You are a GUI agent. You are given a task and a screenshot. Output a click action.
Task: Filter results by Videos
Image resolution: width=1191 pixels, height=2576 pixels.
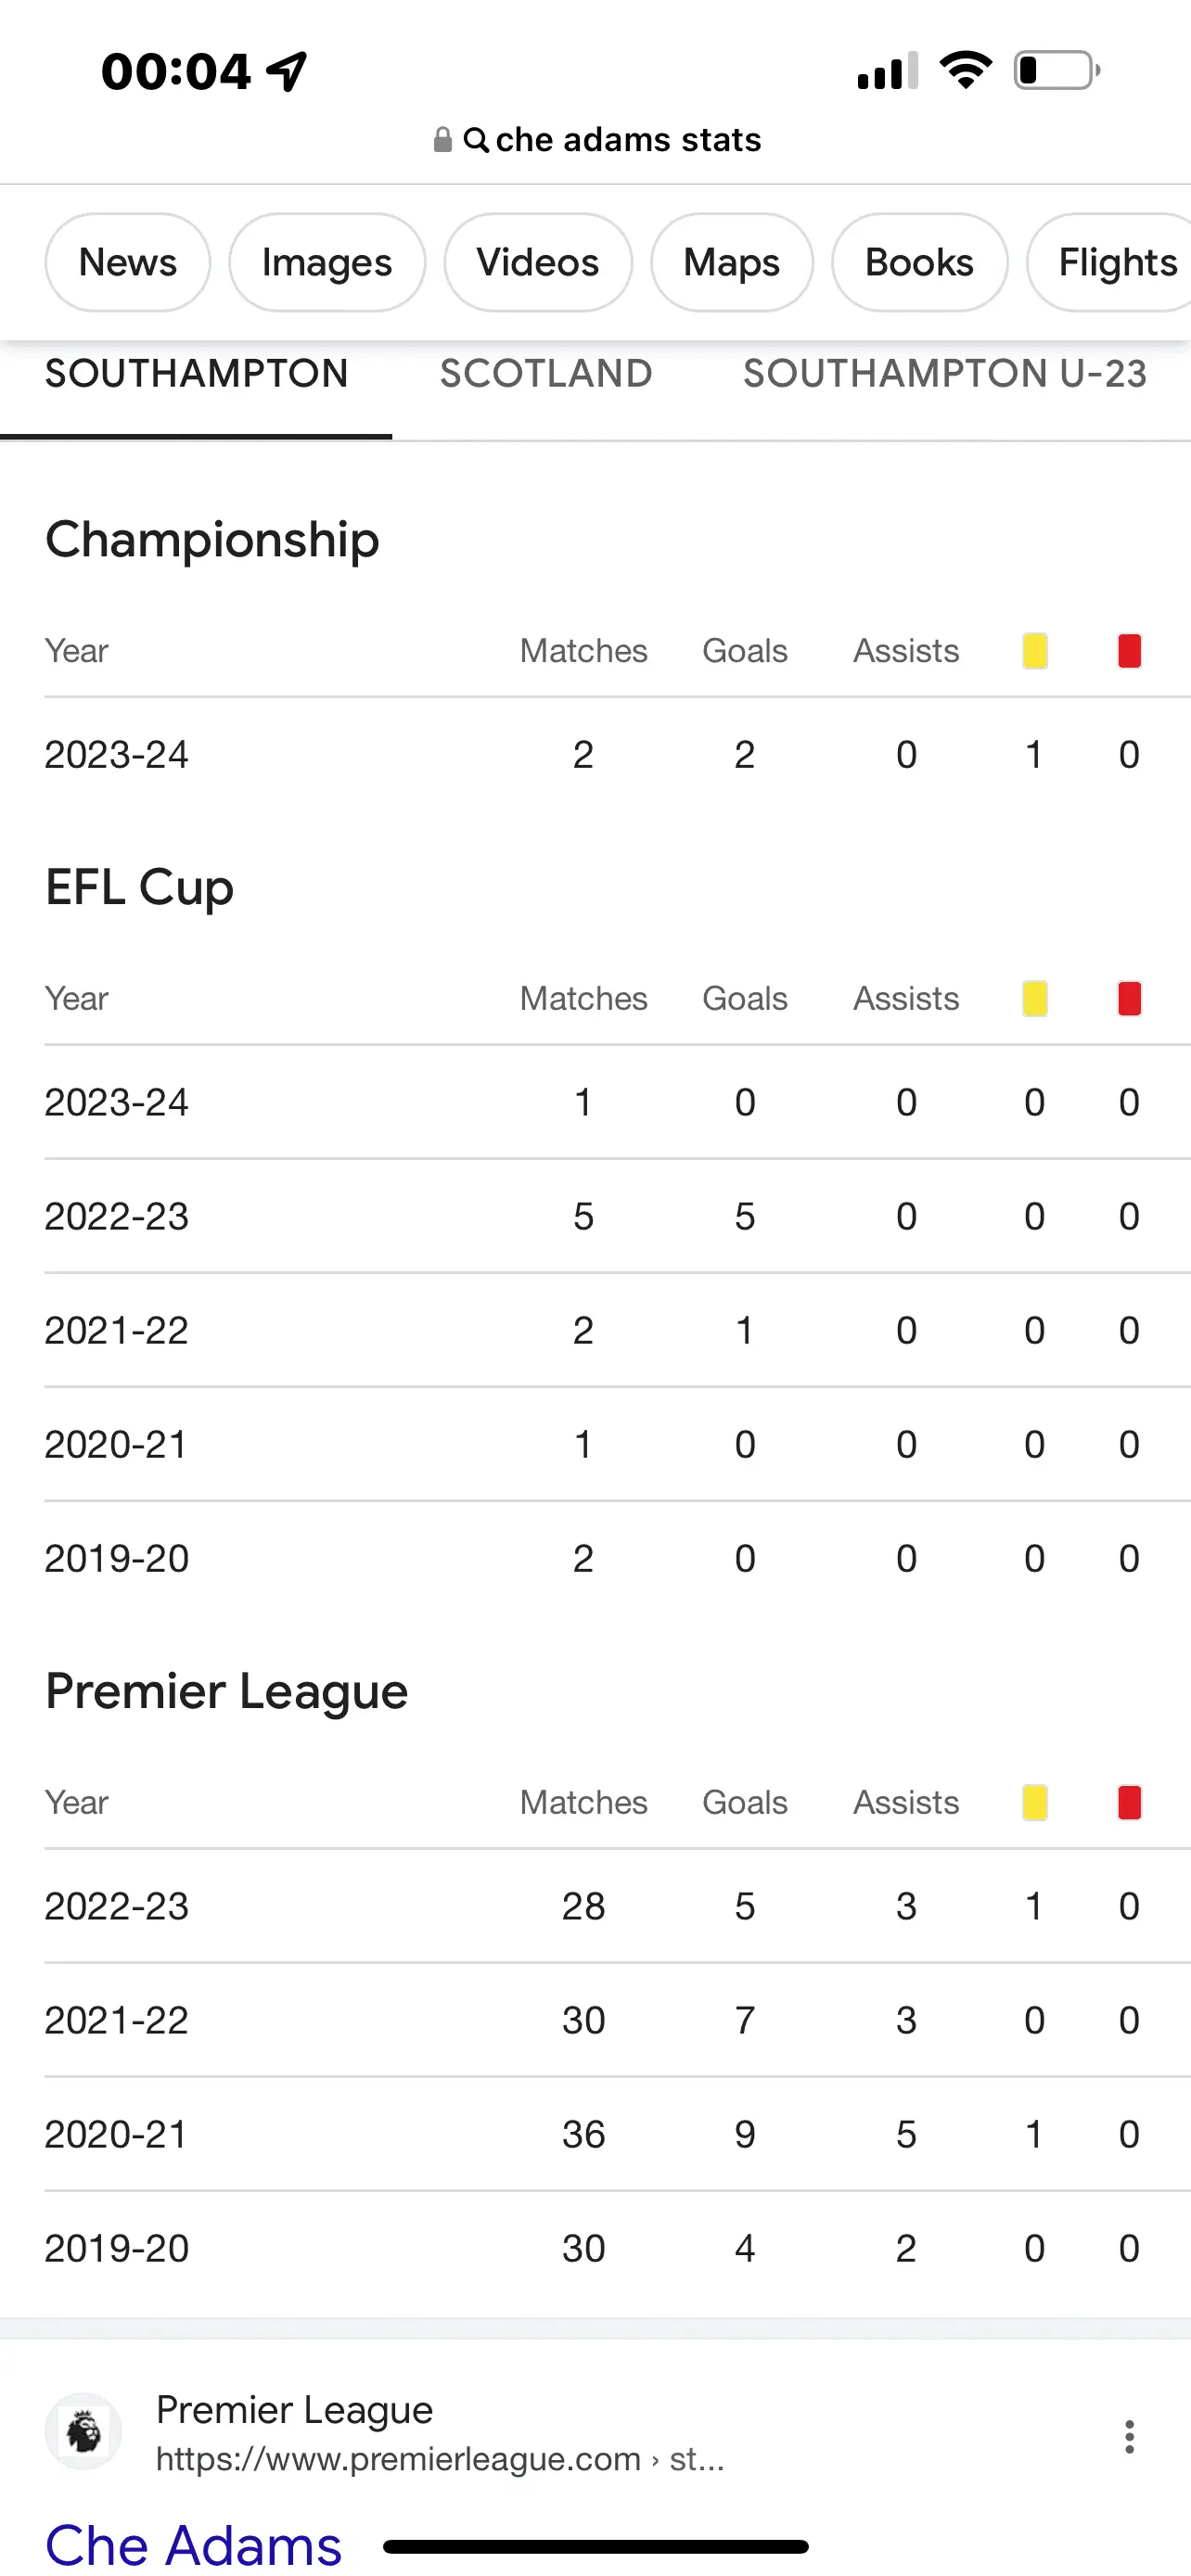tap(538, 263)
